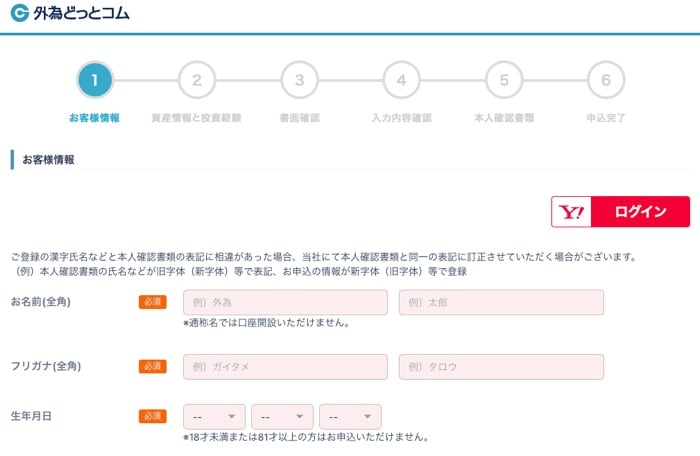
Task: Click the 書面確認 step label
Action: pyautogui.click(x=300, y=118)
